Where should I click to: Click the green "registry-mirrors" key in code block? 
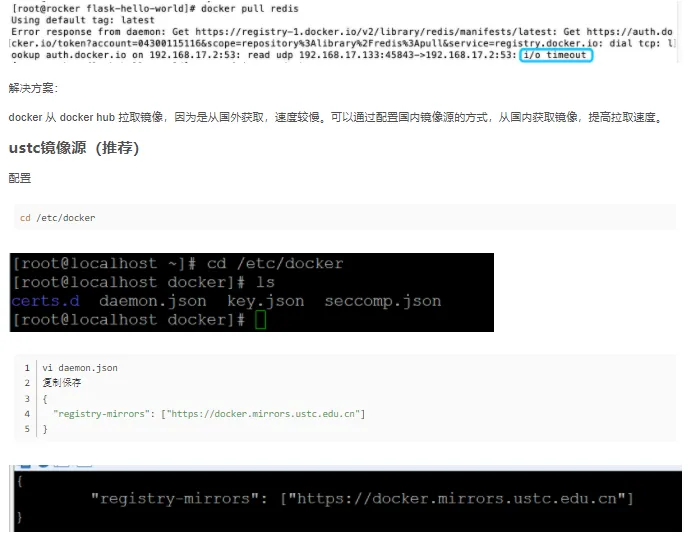101,414
